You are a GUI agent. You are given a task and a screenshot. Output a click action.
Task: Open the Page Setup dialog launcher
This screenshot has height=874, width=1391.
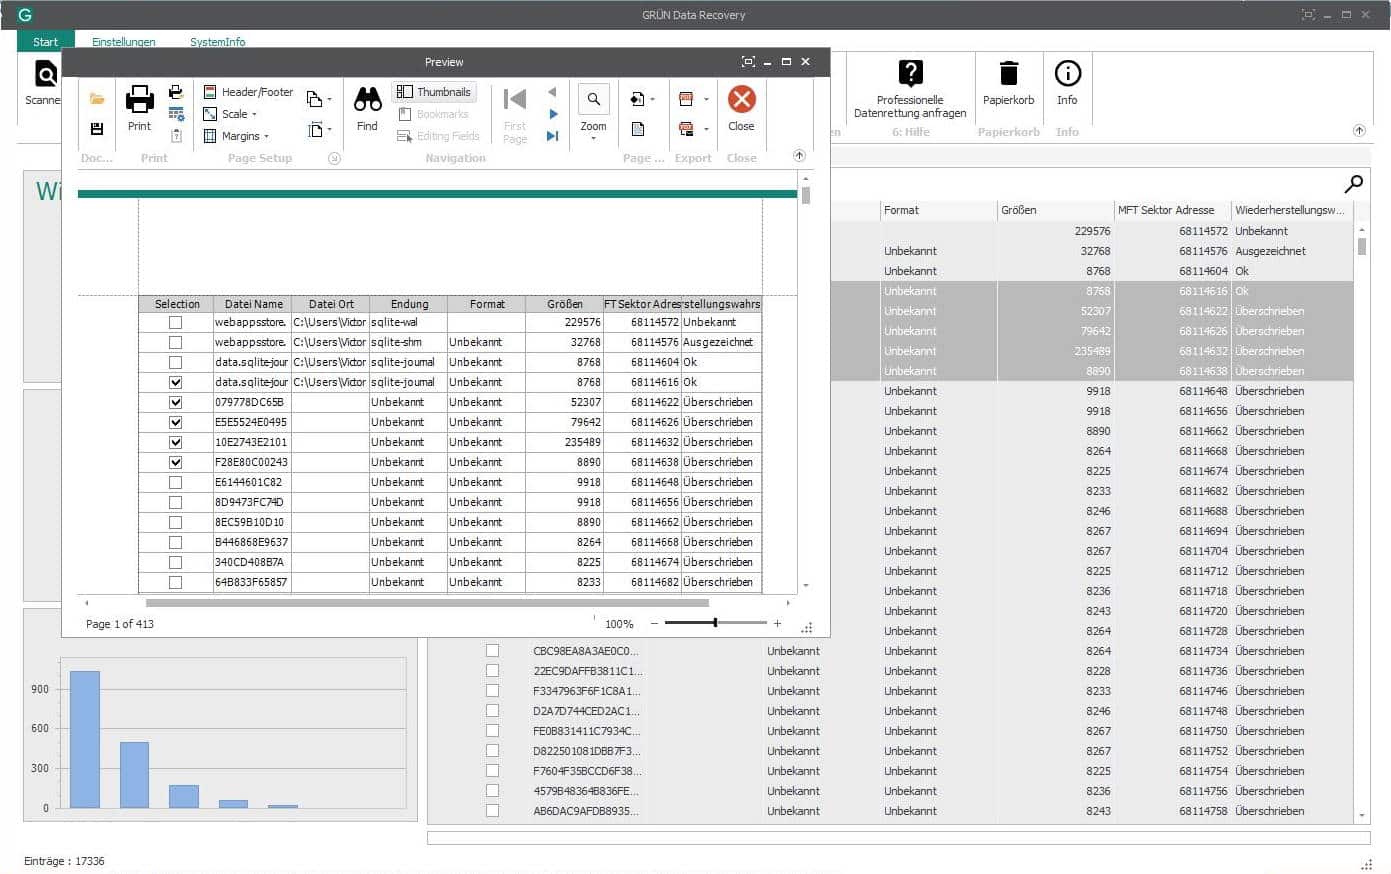[334, 158]
